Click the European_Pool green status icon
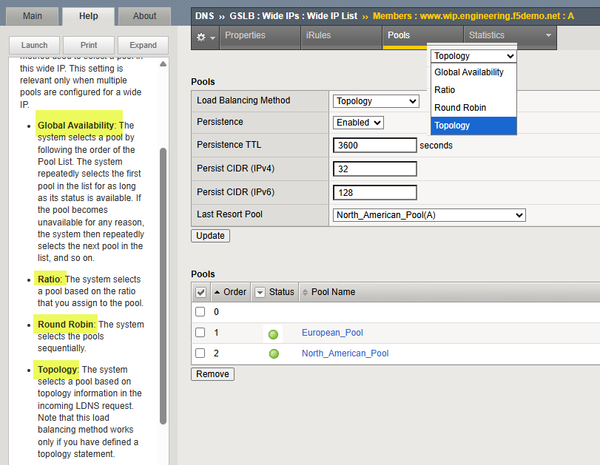The height and width of the screenshot is (465, 600). click(272, 333)
